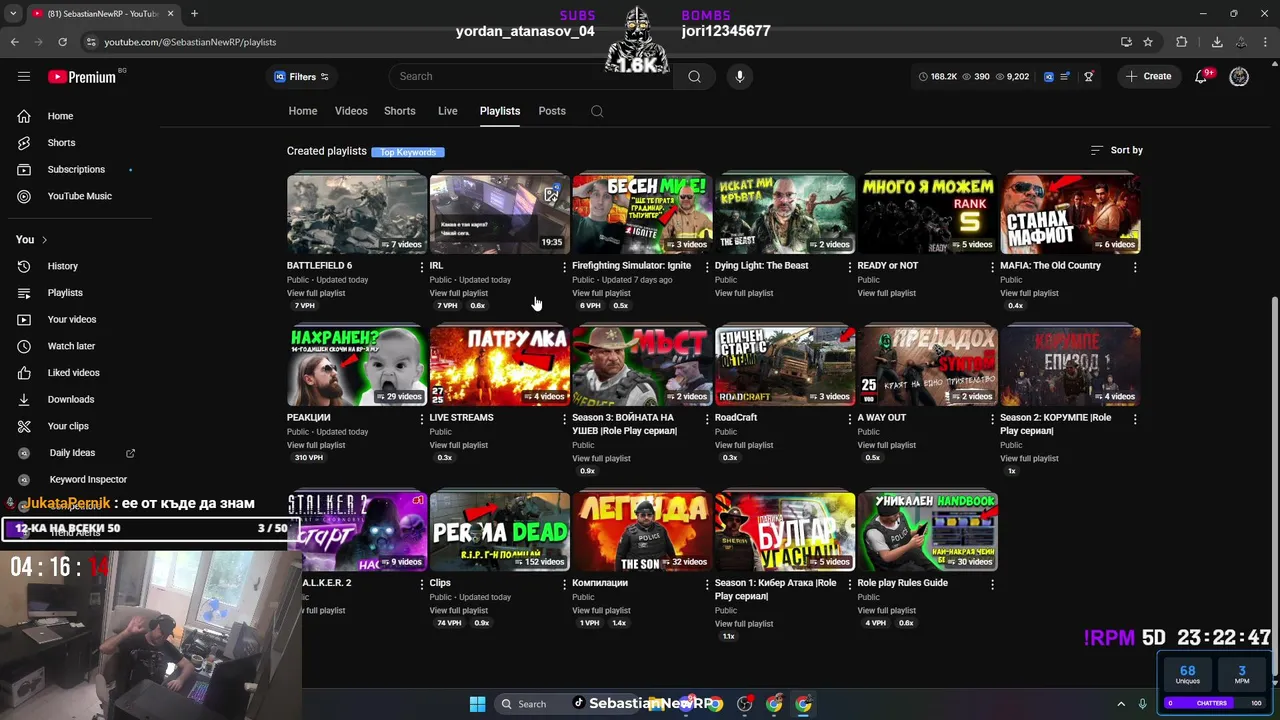Open the vidIQ blue extension icon
Screen dimensions: 1280x720
click(1048, 77)
